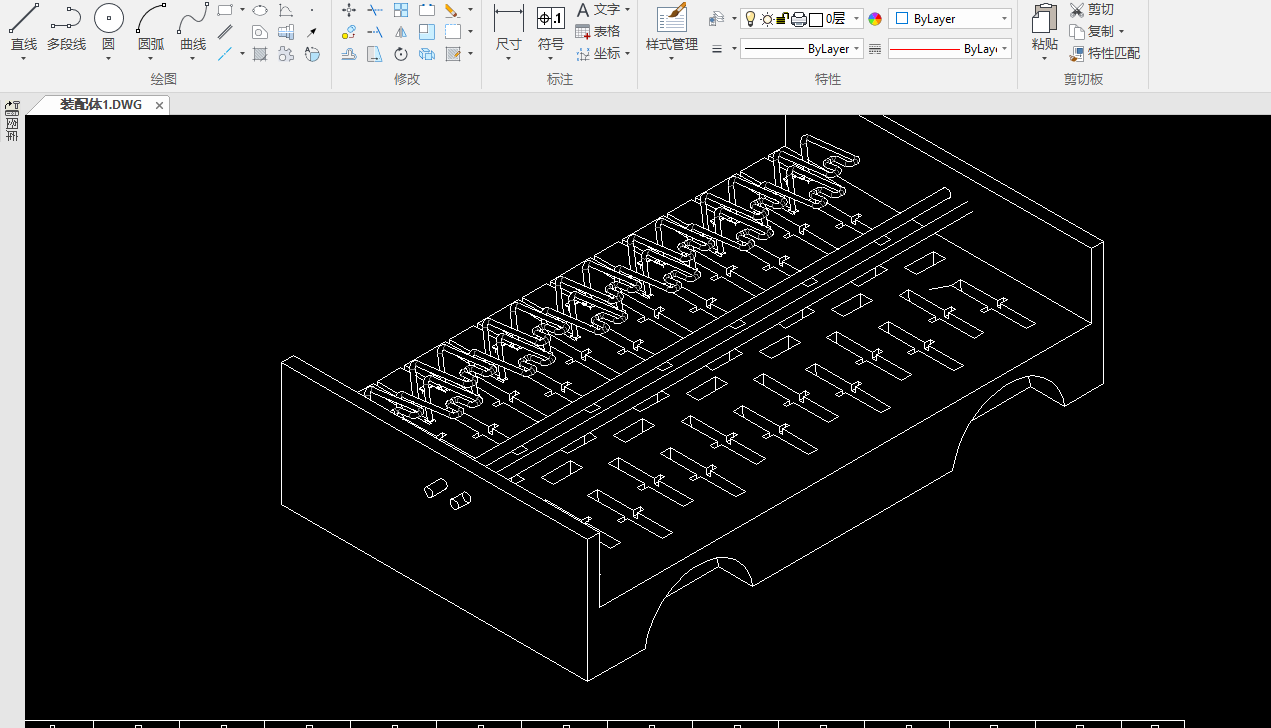Select the 多段线 (Polyline) tool
The height and width of the screenshot is (728, 1271).
point(66,19)
